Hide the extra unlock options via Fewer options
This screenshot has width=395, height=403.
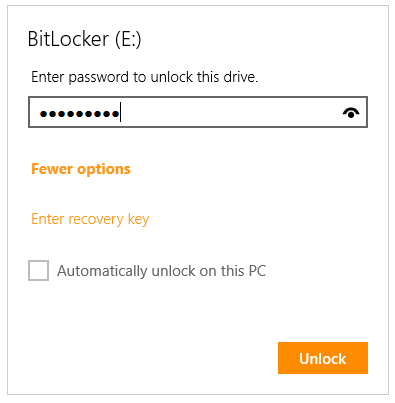81,169
